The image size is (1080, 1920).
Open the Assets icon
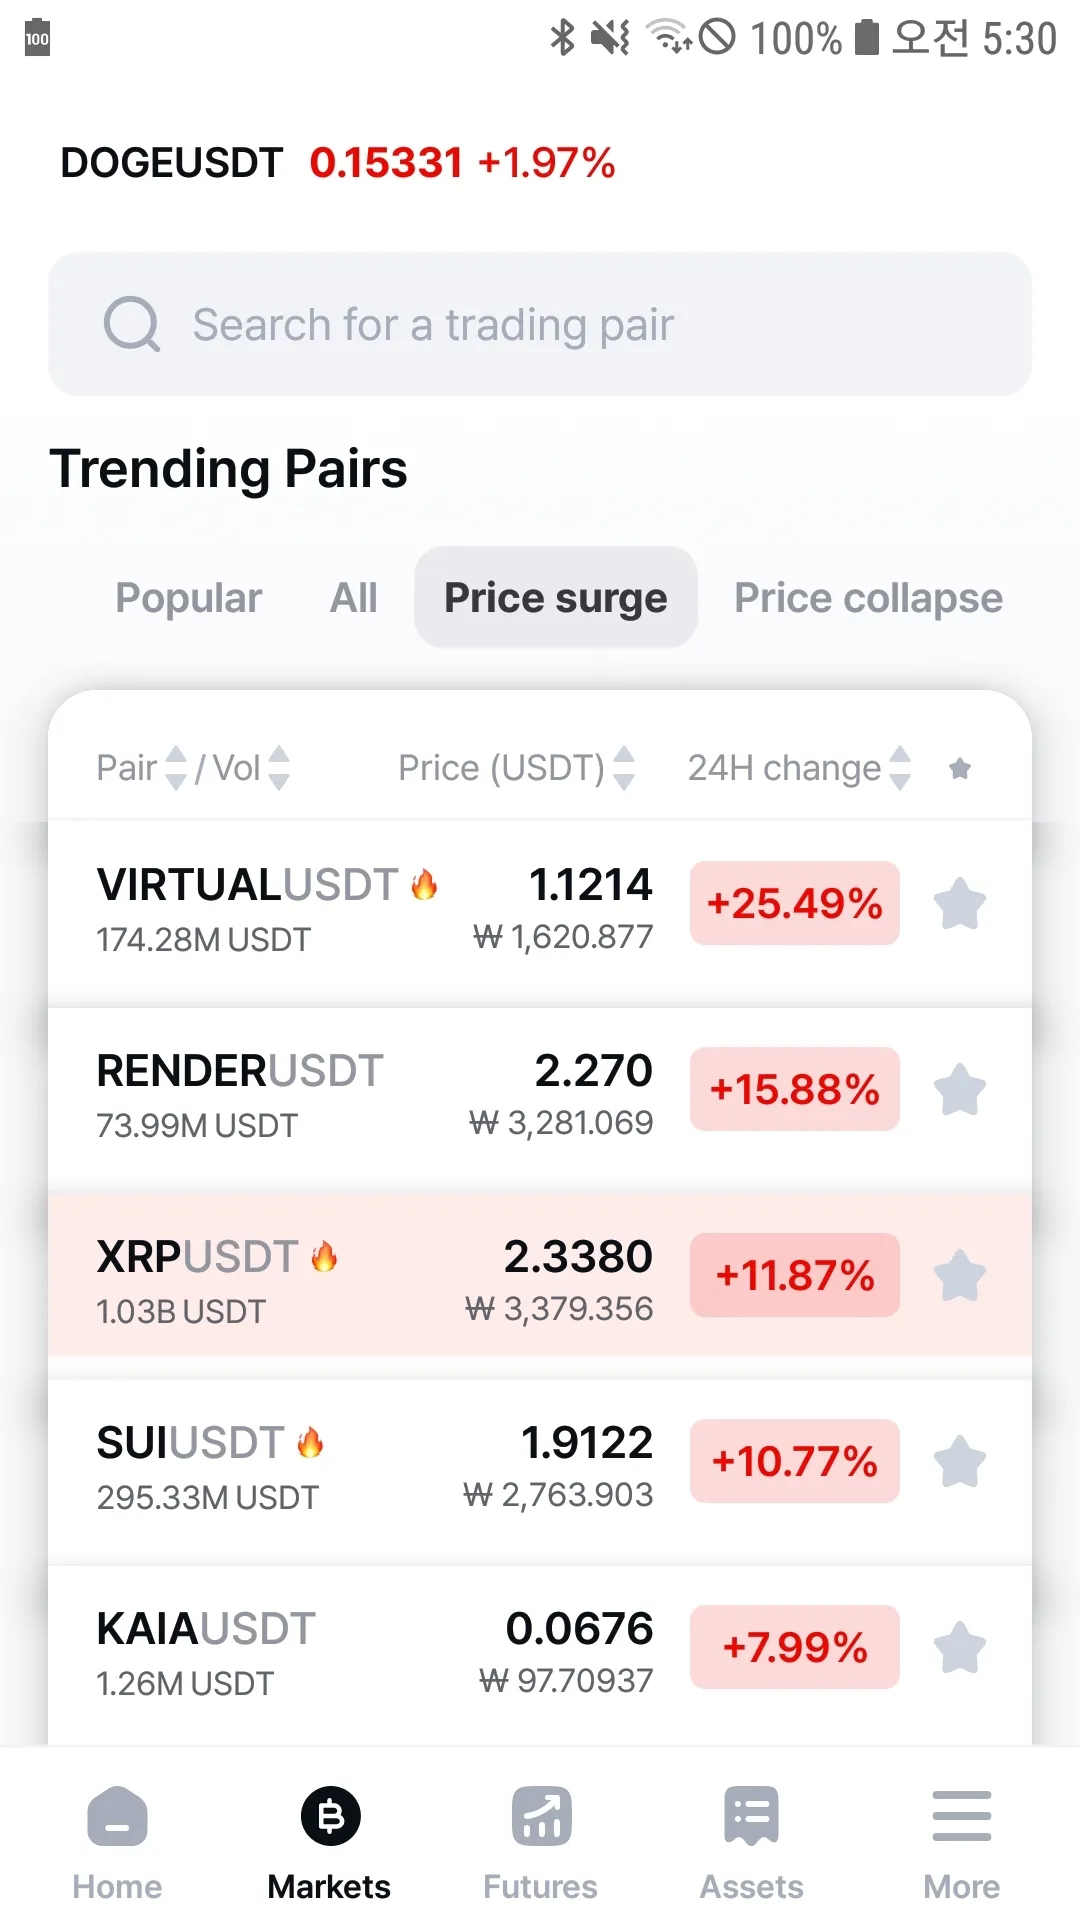point(751,1816)
